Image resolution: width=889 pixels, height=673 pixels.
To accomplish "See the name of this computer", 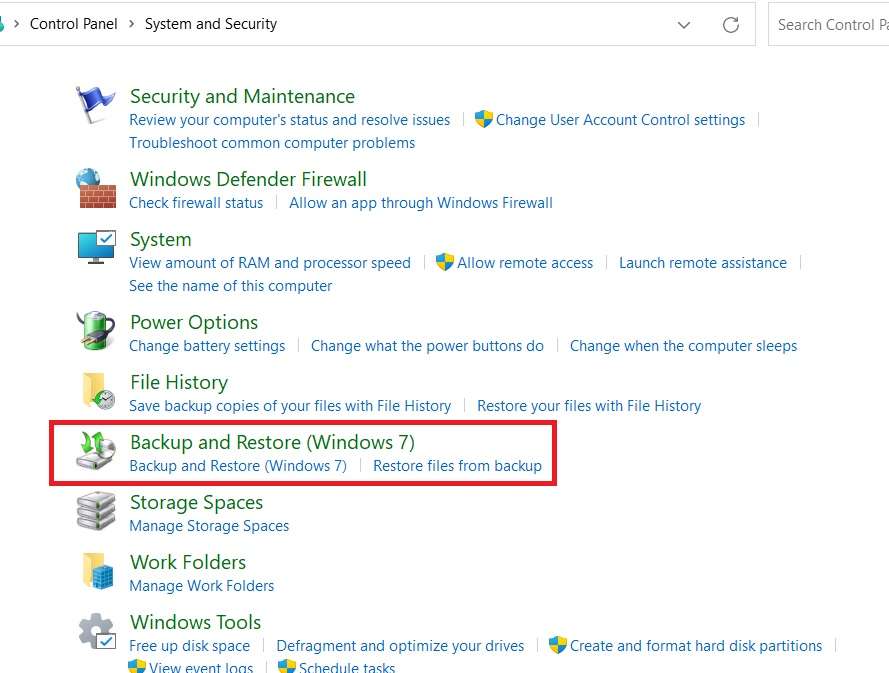I will (x=231, y=286).
